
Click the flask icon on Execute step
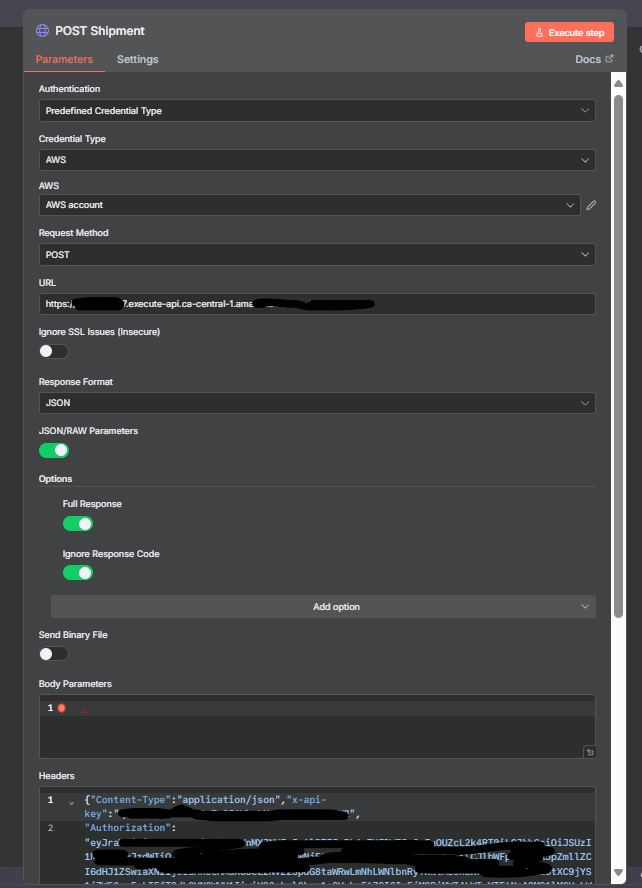coord(539,33)
